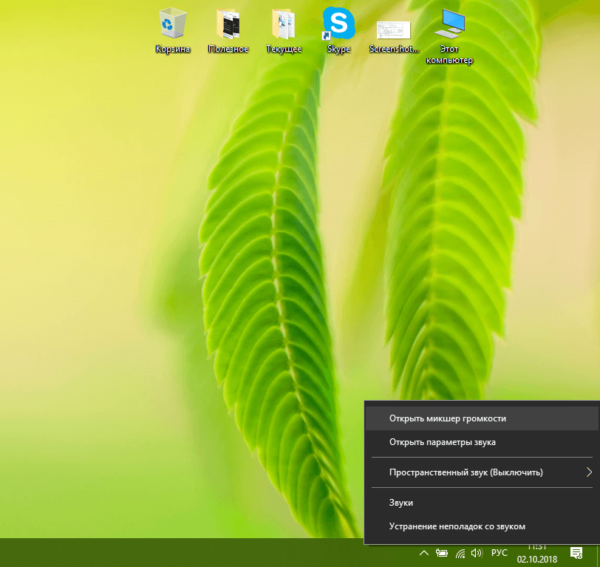Select the Skype shortcut icon
This screenshot has width=600, height=567.
pyautogui.click(x=338, y=24)
